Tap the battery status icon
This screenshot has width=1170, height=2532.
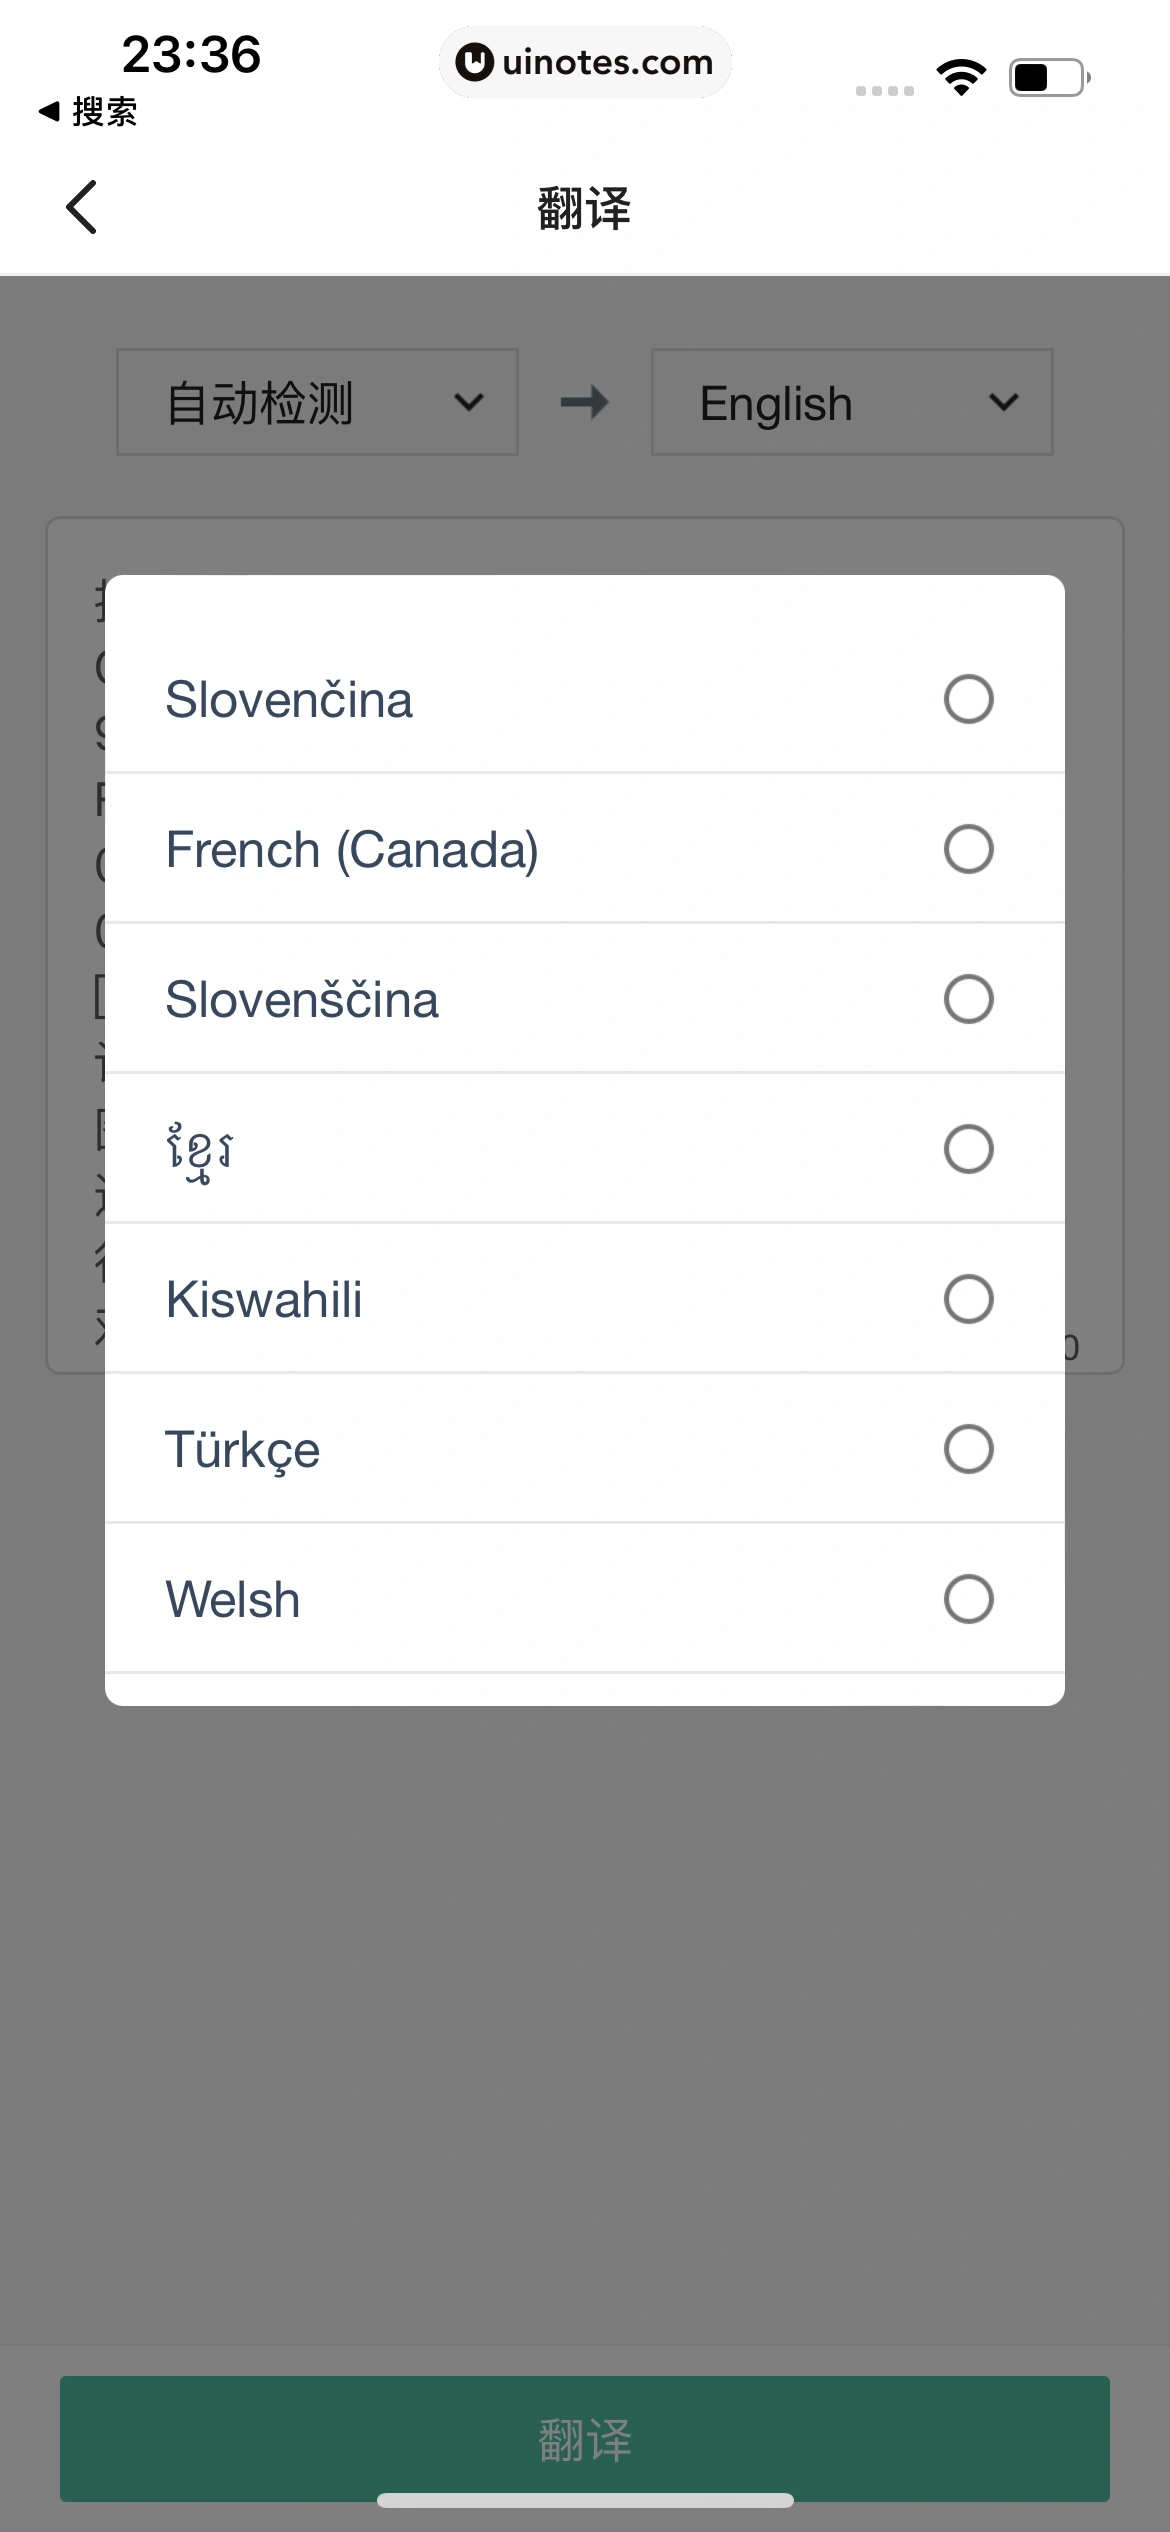pos(1048,77)
